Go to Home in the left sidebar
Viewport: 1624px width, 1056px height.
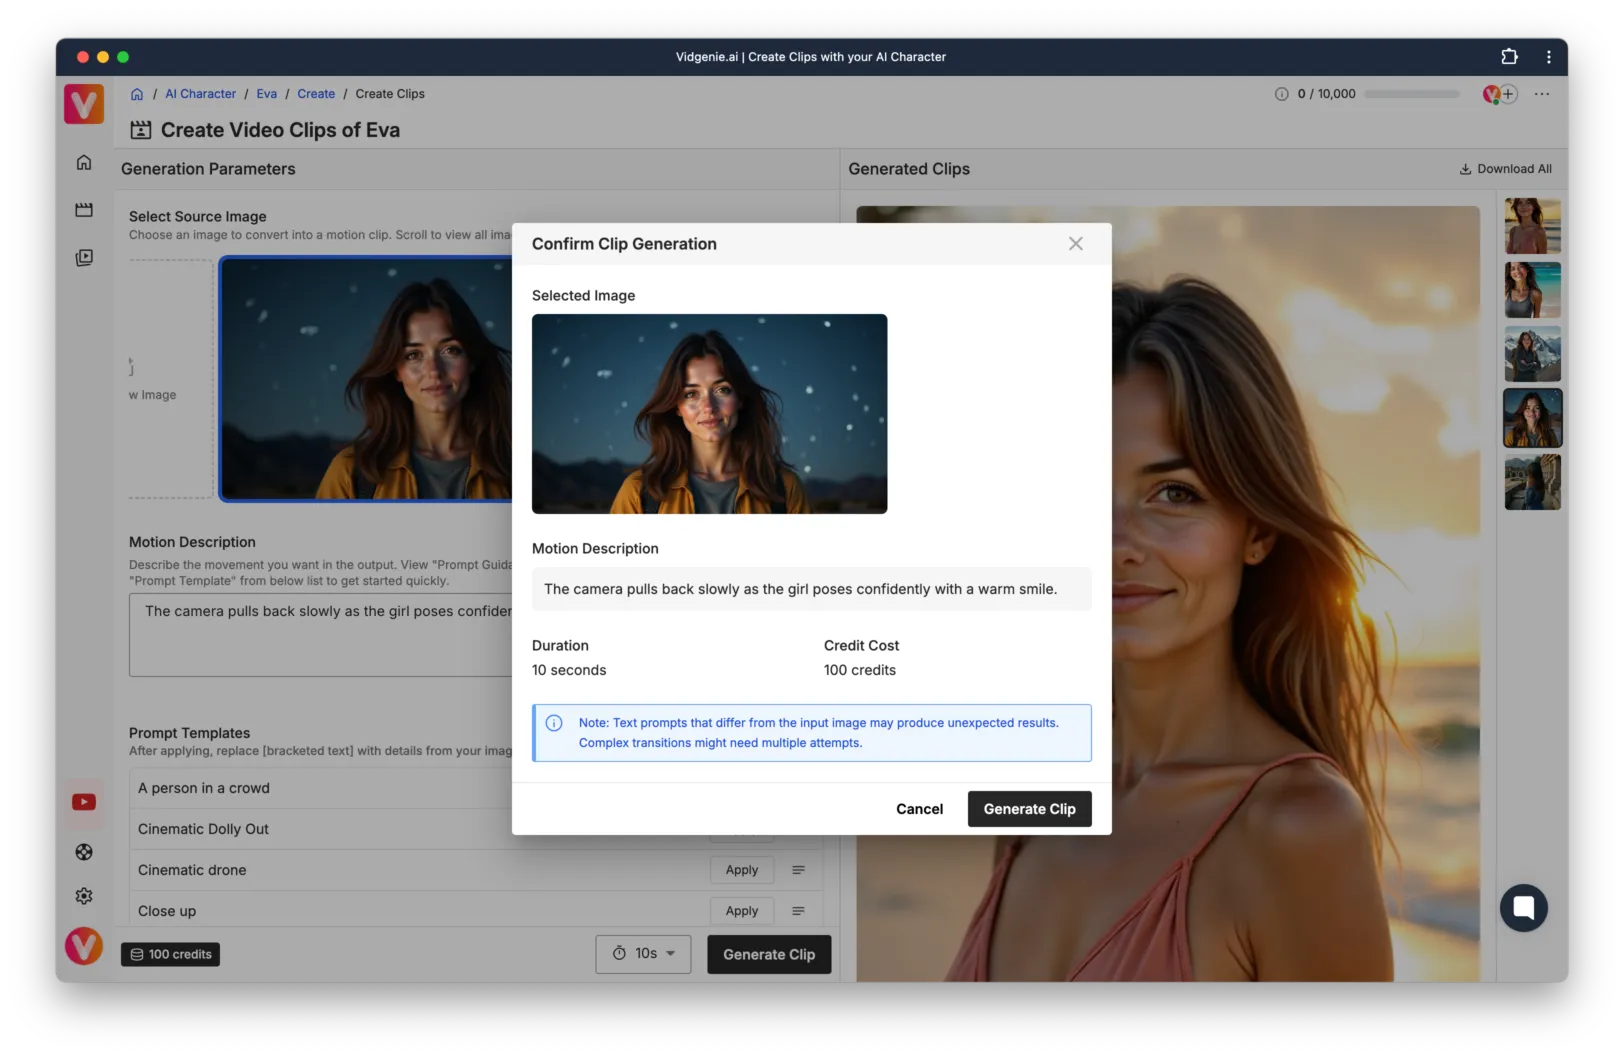pyautogui.click(x=84, y=162)
